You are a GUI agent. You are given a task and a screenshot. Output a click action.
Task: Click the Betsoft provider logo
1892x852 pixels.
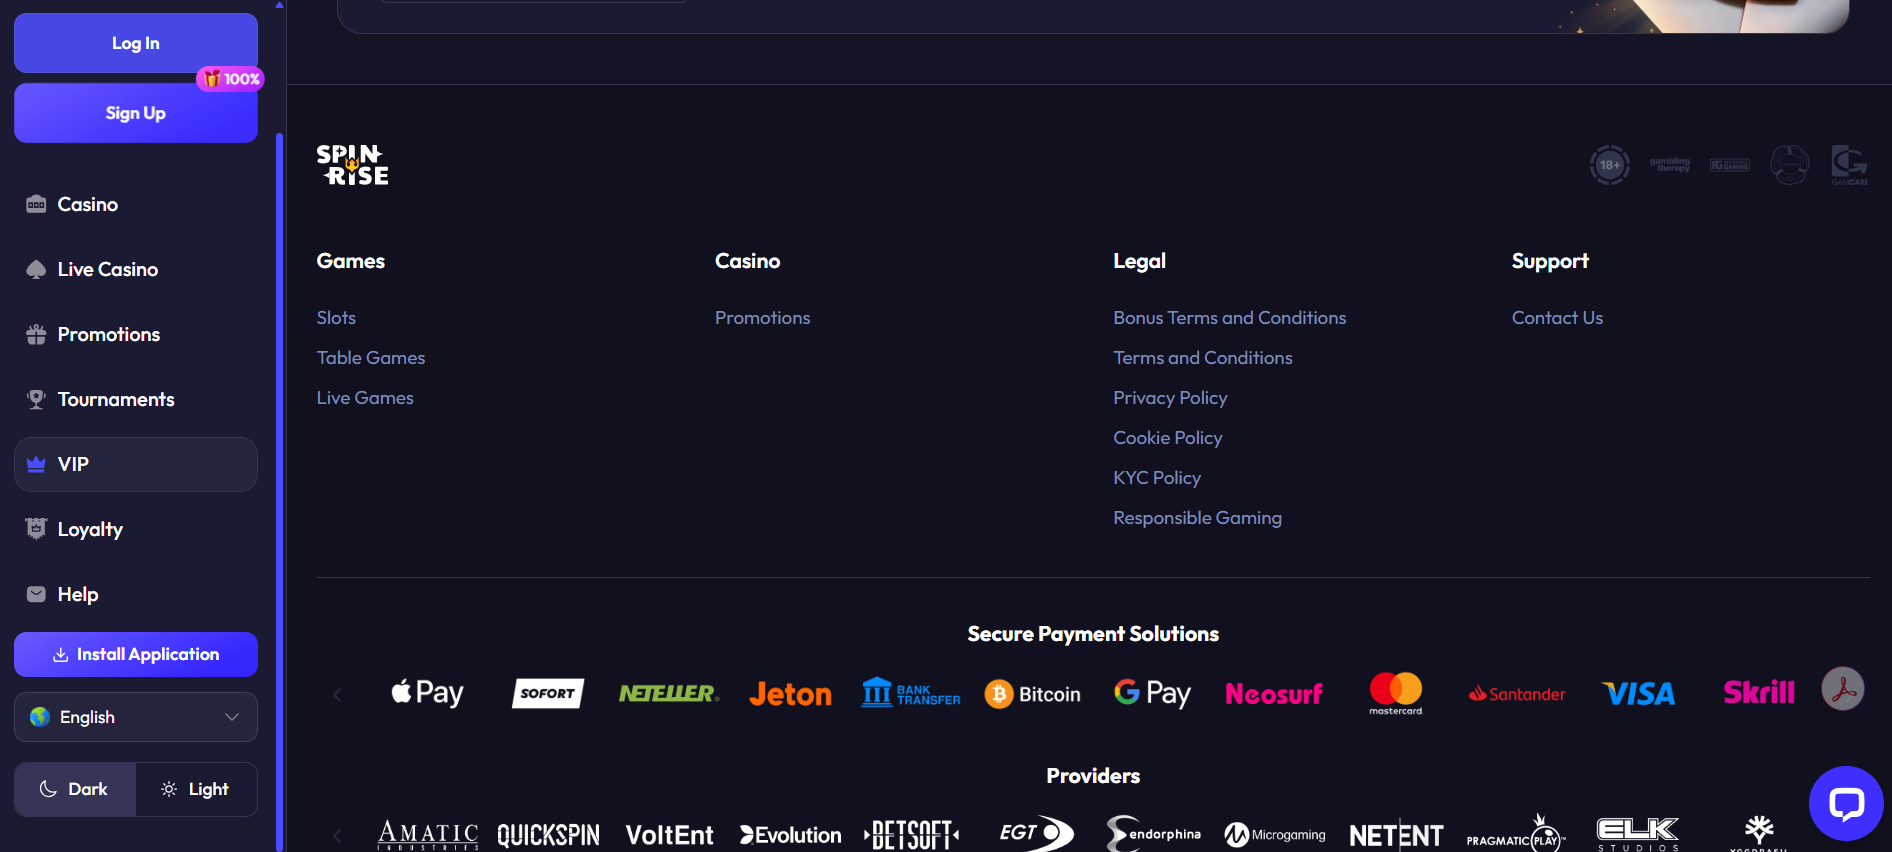[x=911, y=835]
